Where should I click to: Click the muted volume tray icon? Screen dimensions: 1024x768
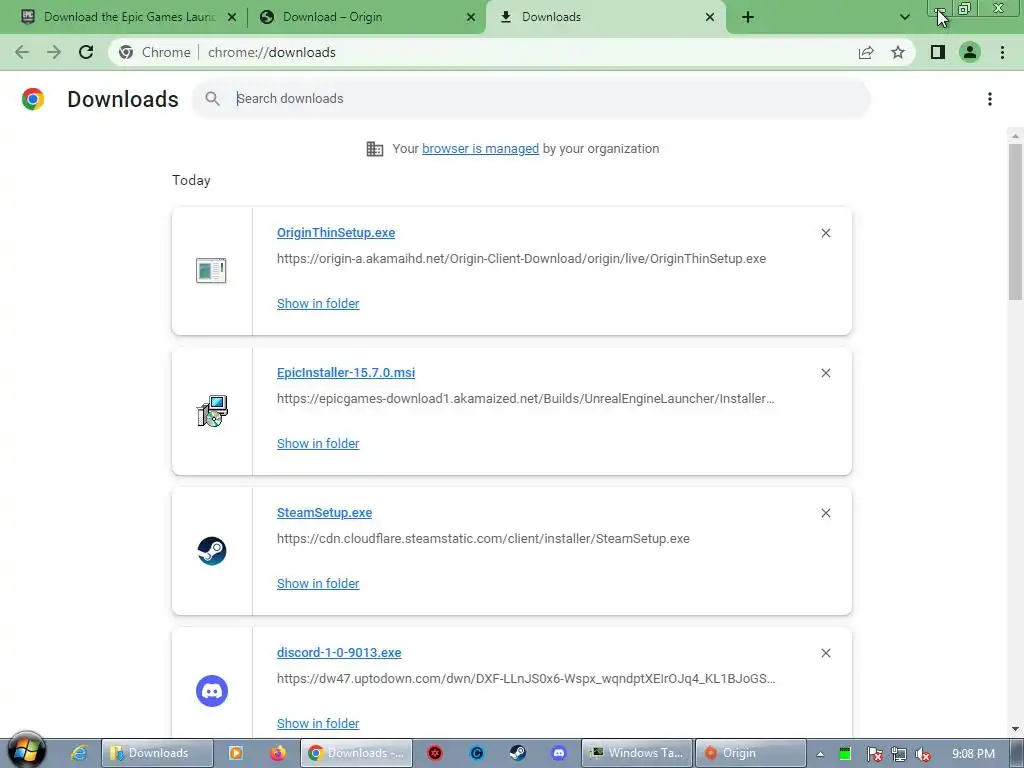(x=923, y=754)
